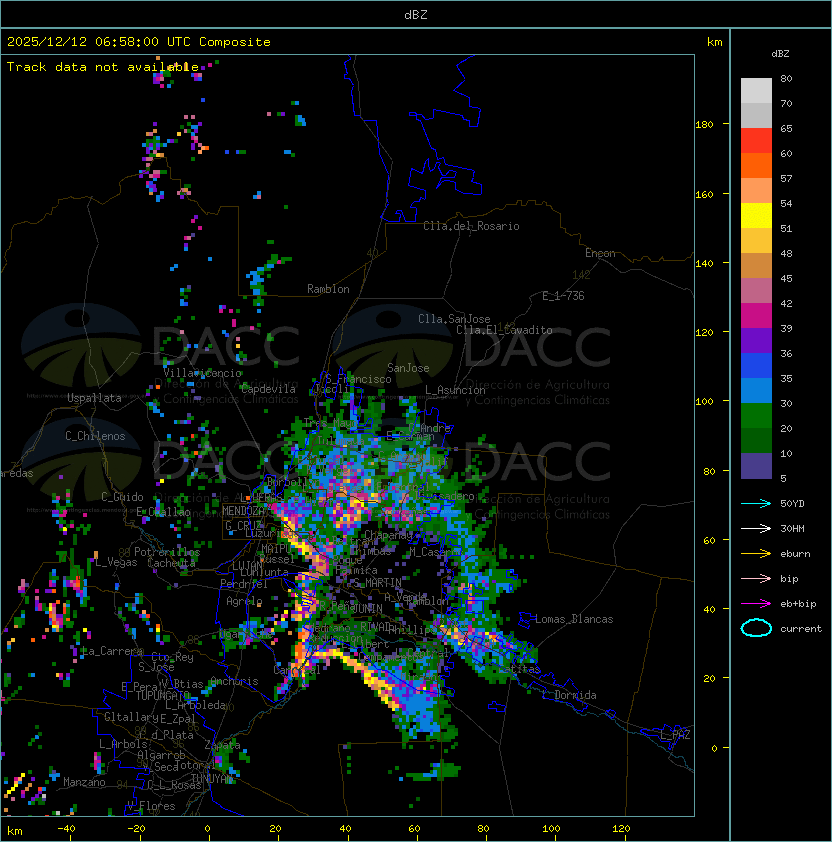Click the 'L_PAZ' map label
Screen dimensions: 832x842
tap(675, 735)
